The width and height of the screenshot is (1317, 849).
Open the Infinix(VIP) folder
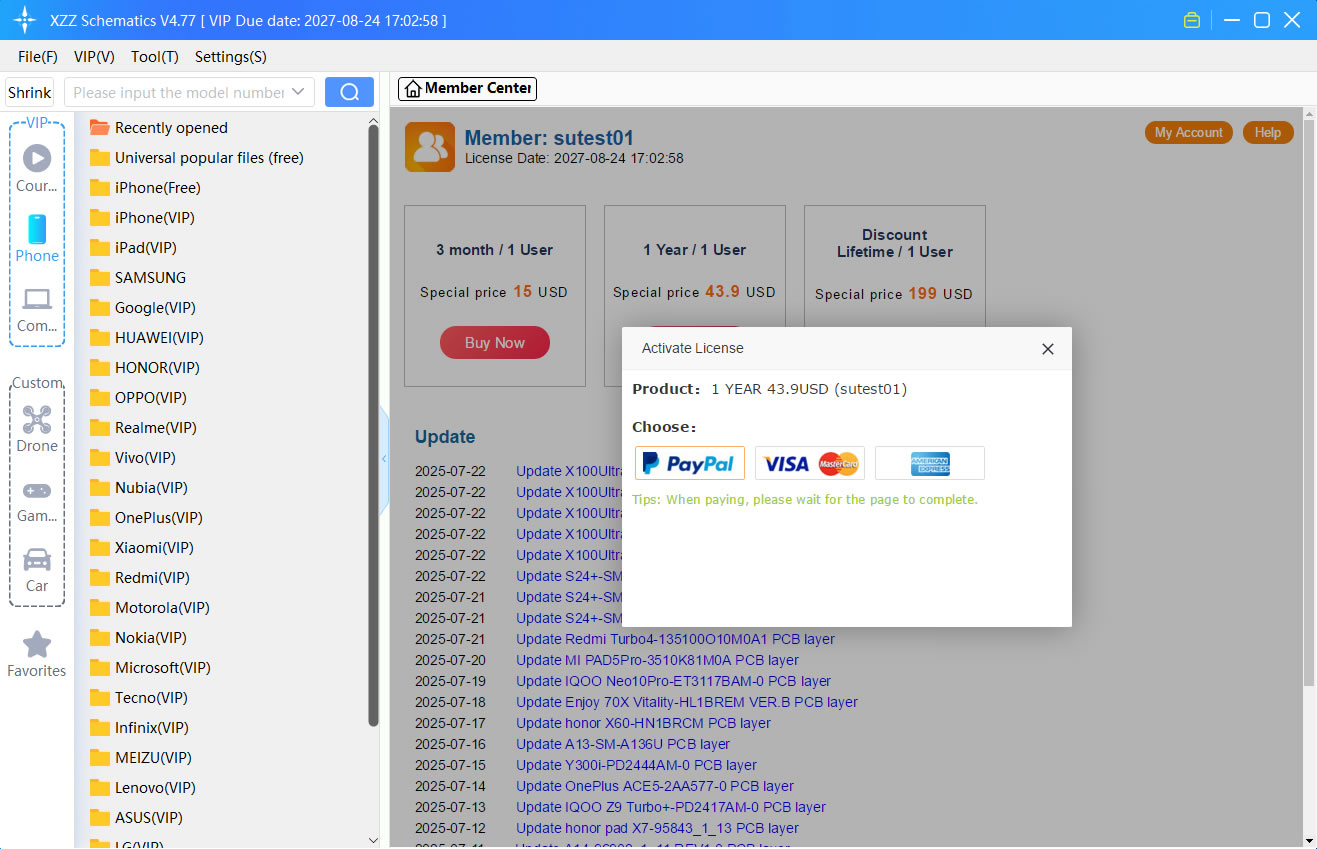click(139, 728)
